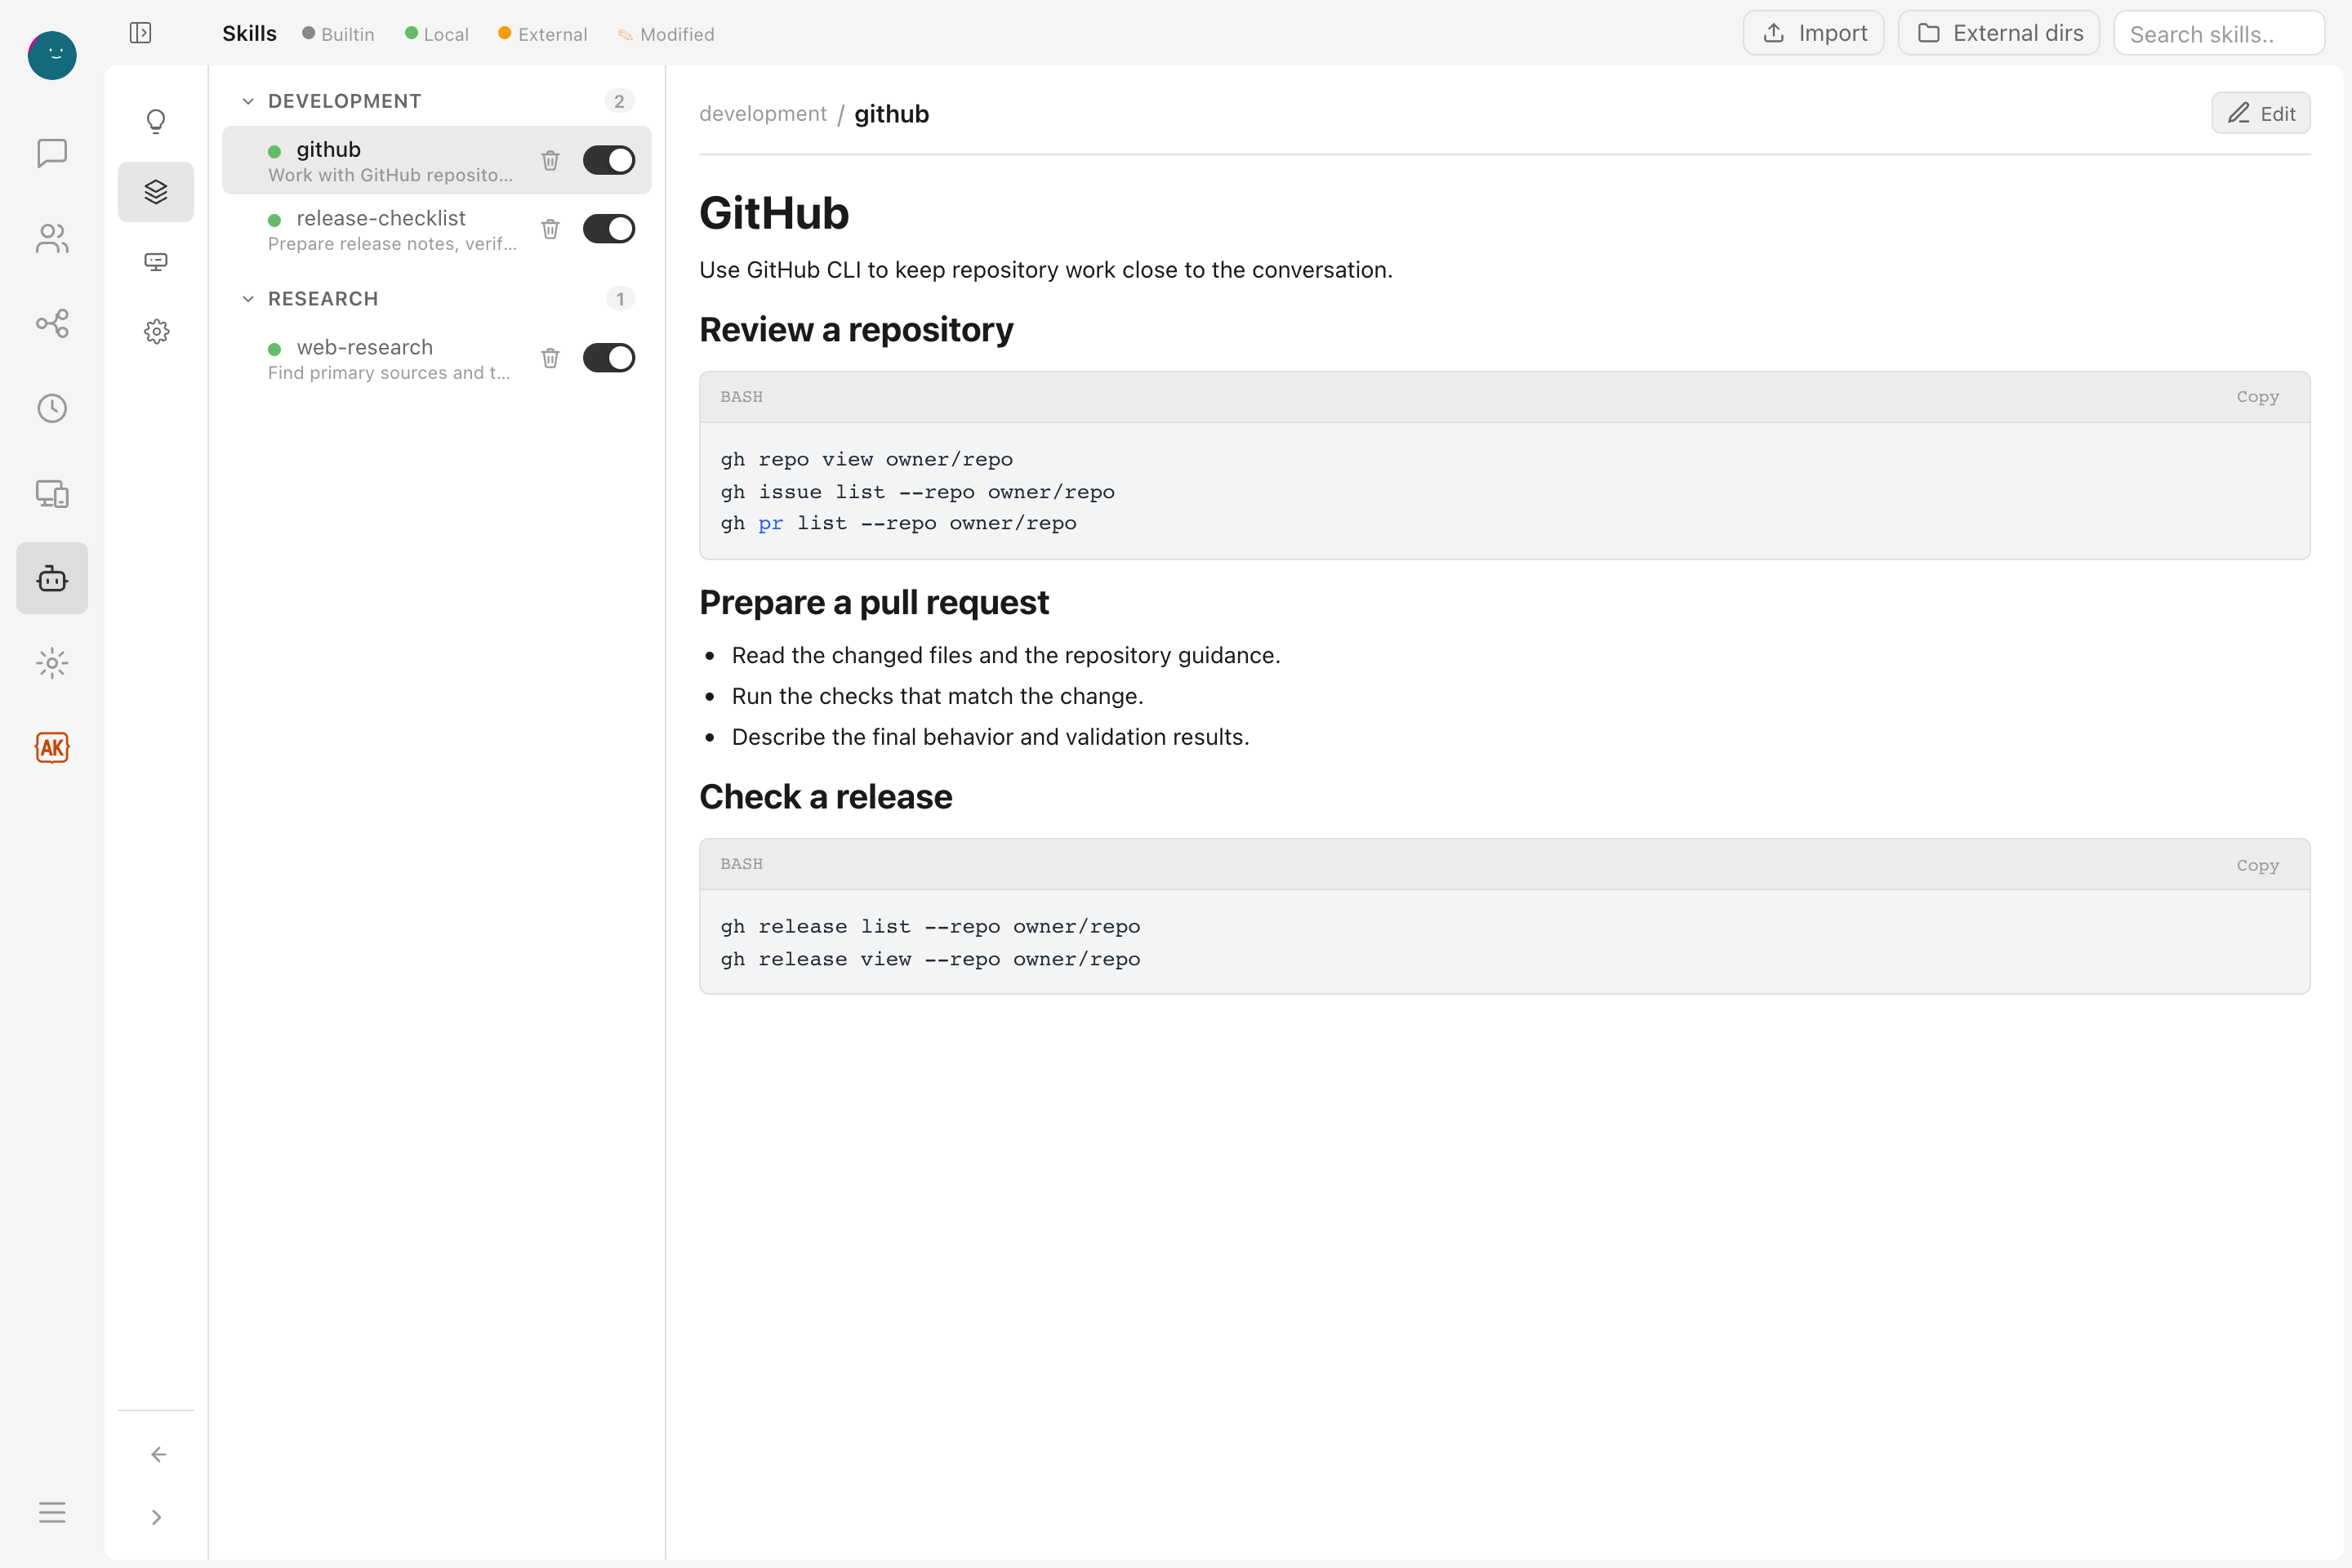Open the clock history sidebar icon

point(52,408)
